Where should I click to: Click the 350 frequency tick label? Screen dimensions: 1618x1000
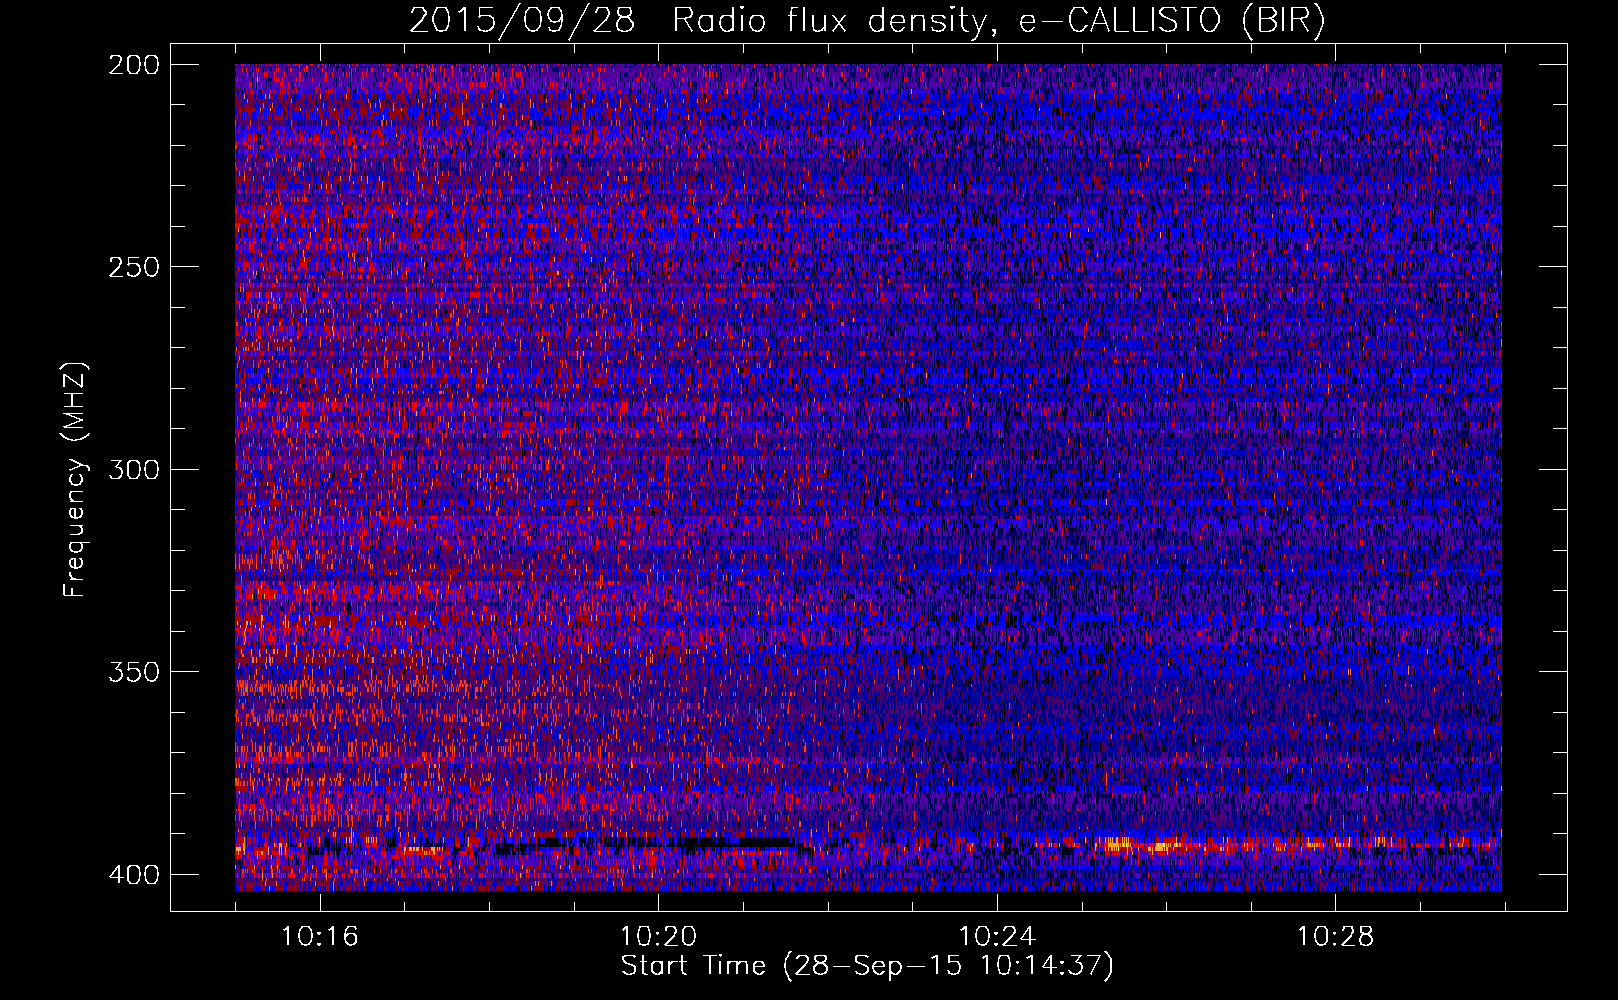(x=133, y=671)
